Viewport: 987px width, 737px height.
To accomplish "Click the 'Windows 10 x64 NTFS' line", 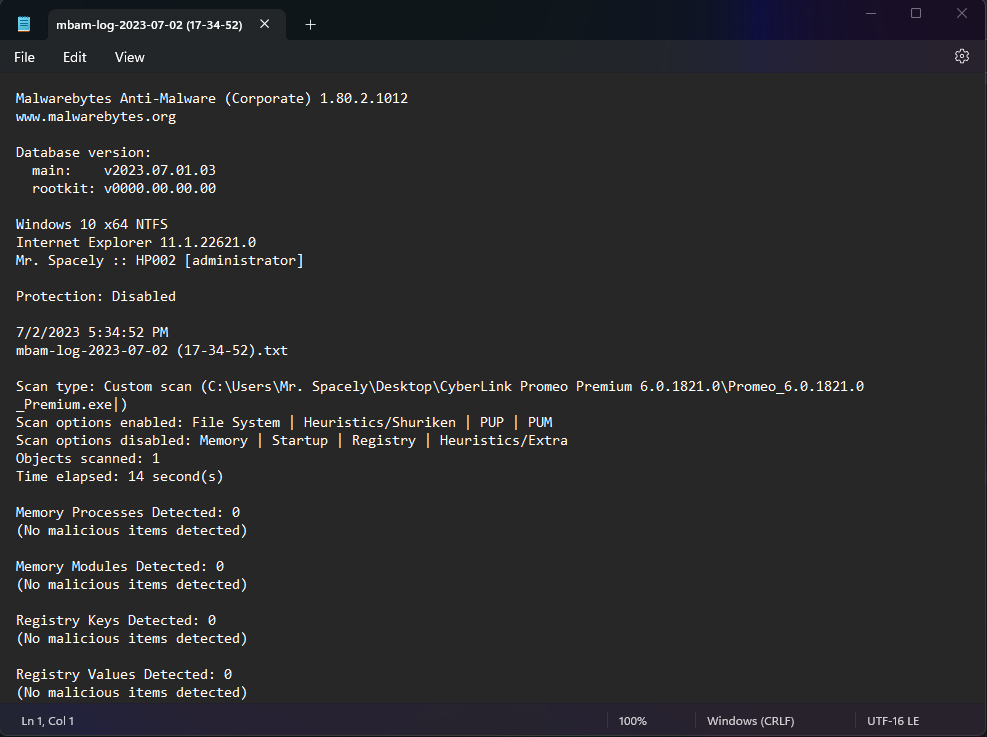I will (92, 225).
